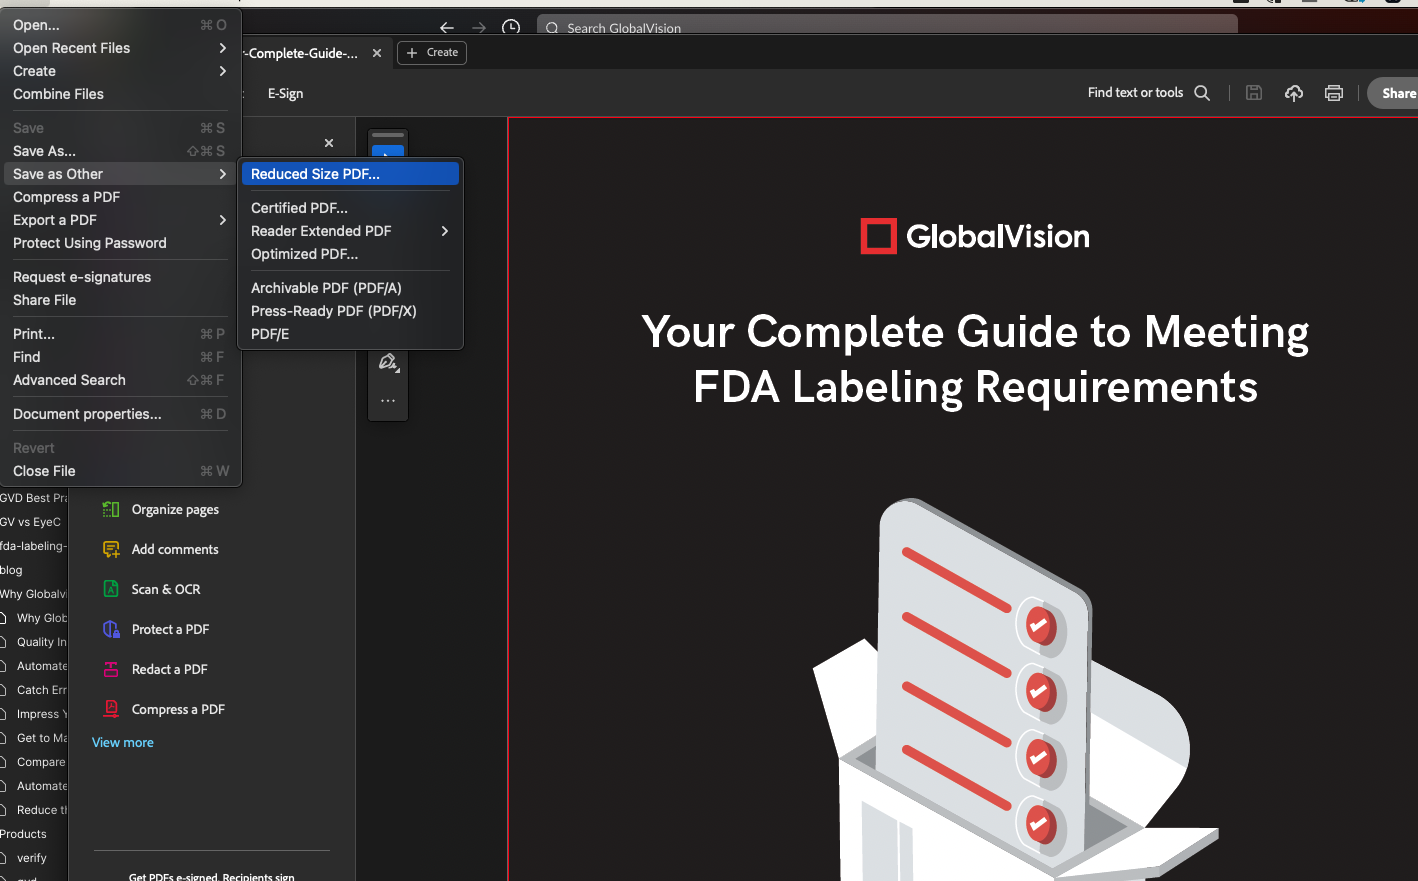Click the print icon in toolbar
Image resolution: width=1418 pixels, height=881 pixels.
coord(1333,93)
